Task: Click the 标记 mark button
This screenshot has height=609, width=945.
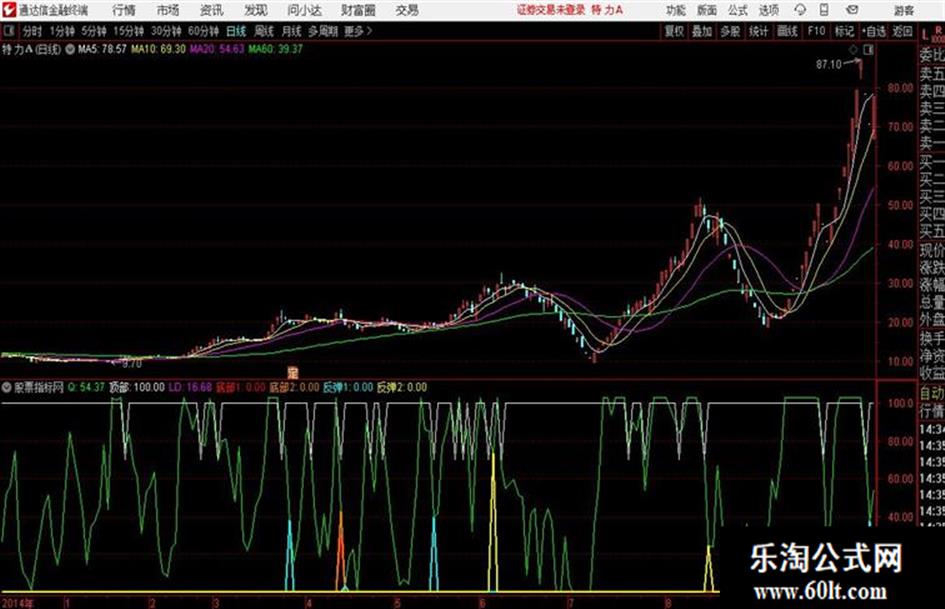Action: tap(844, 31)
